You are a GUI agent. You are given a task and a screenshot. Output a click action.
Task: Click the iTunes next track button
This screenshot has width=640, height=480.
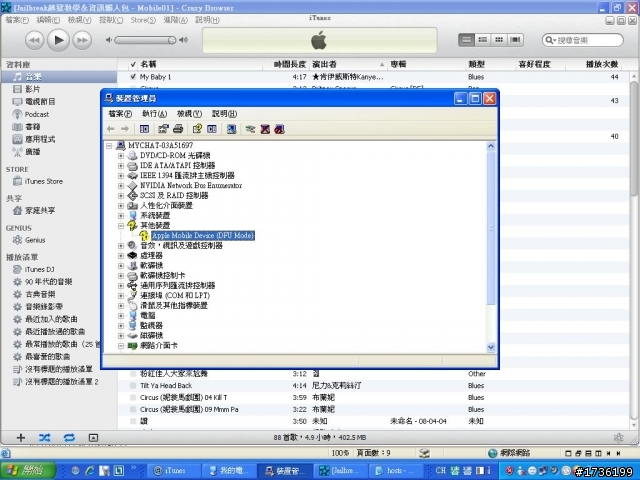(x=82, y=40)
